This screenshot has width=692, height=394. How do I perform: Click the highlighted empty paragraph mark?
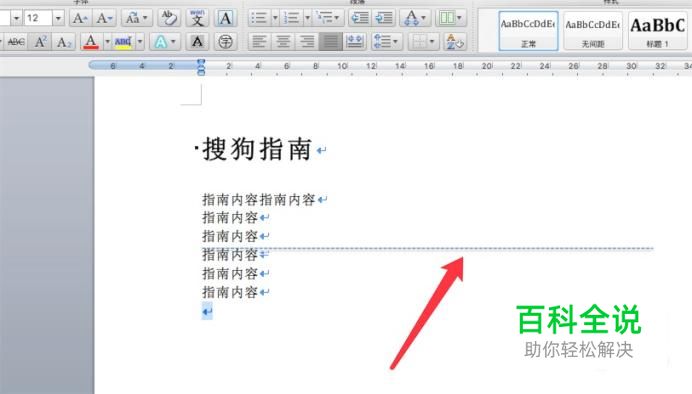207,311
